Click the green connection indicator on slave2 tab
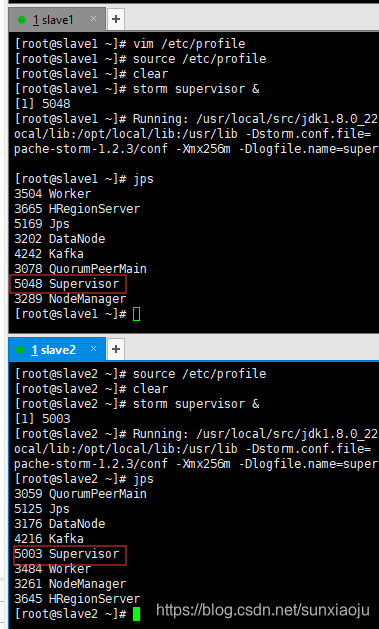The width and height of the screenshot is (379, 629). click(x=20, y=350)
